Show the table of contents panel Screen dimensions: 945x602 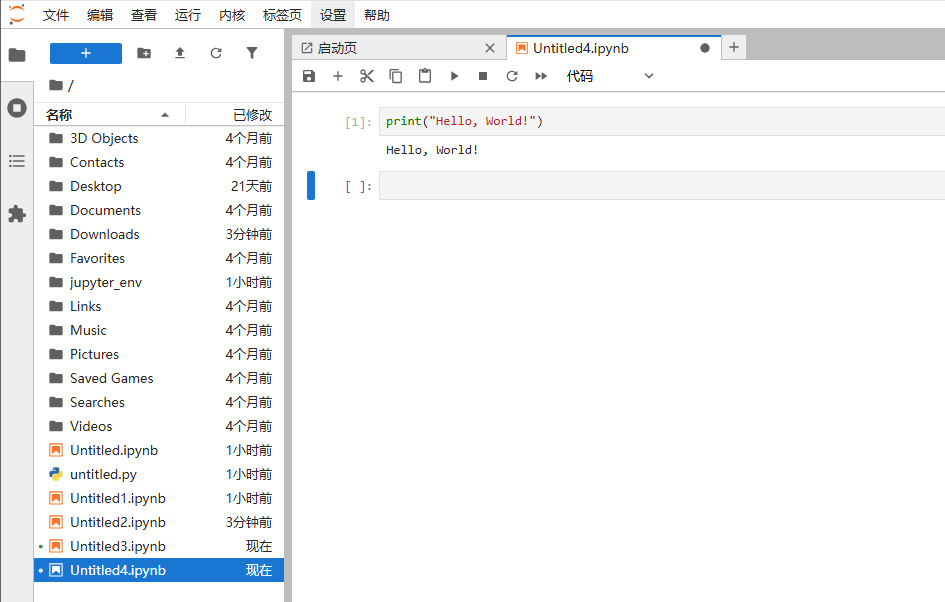pyautogui.click(x=17, y=161)
